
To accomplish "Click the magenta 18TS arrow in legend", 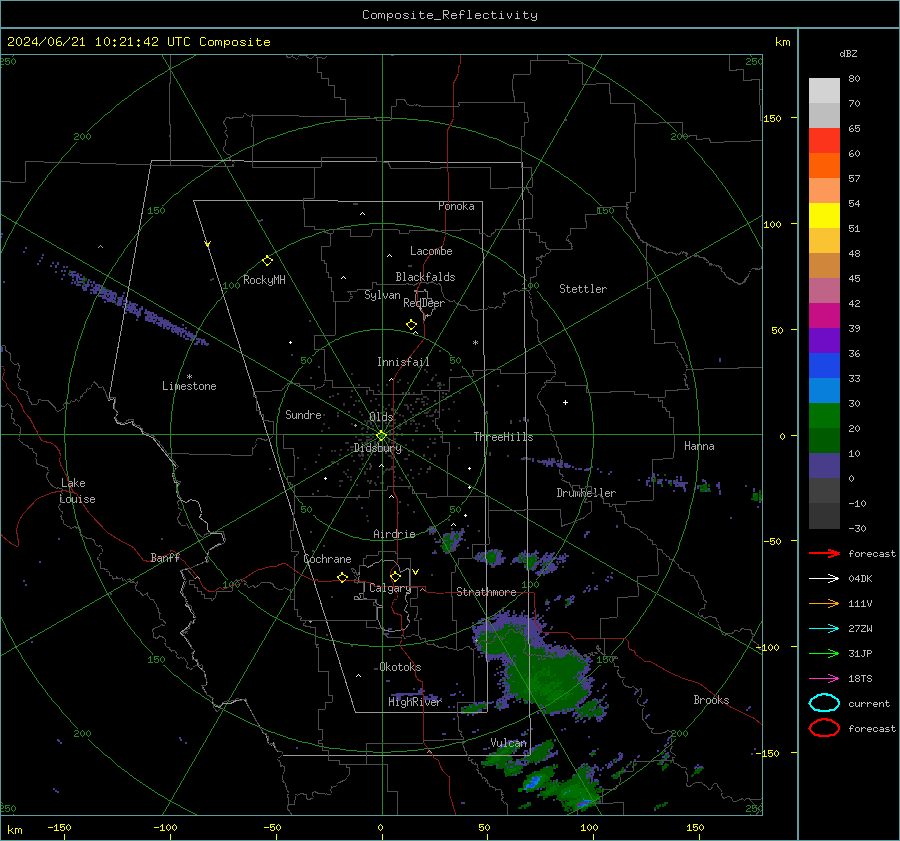I will (824, 679).
